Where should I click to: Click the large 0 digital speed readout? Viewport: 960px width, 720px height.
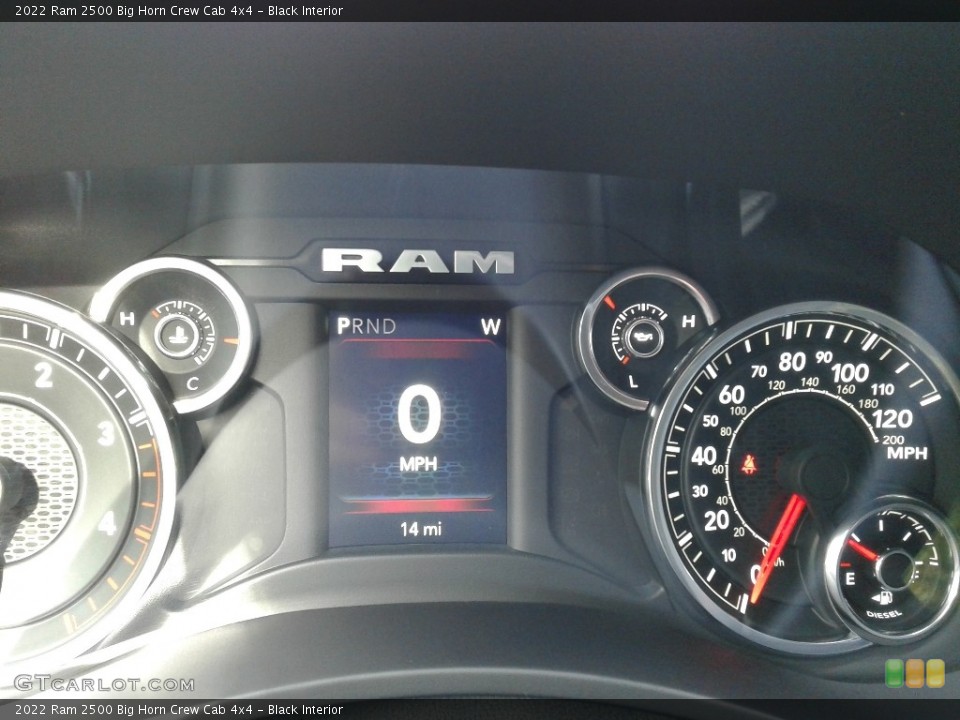click(419, 416)
